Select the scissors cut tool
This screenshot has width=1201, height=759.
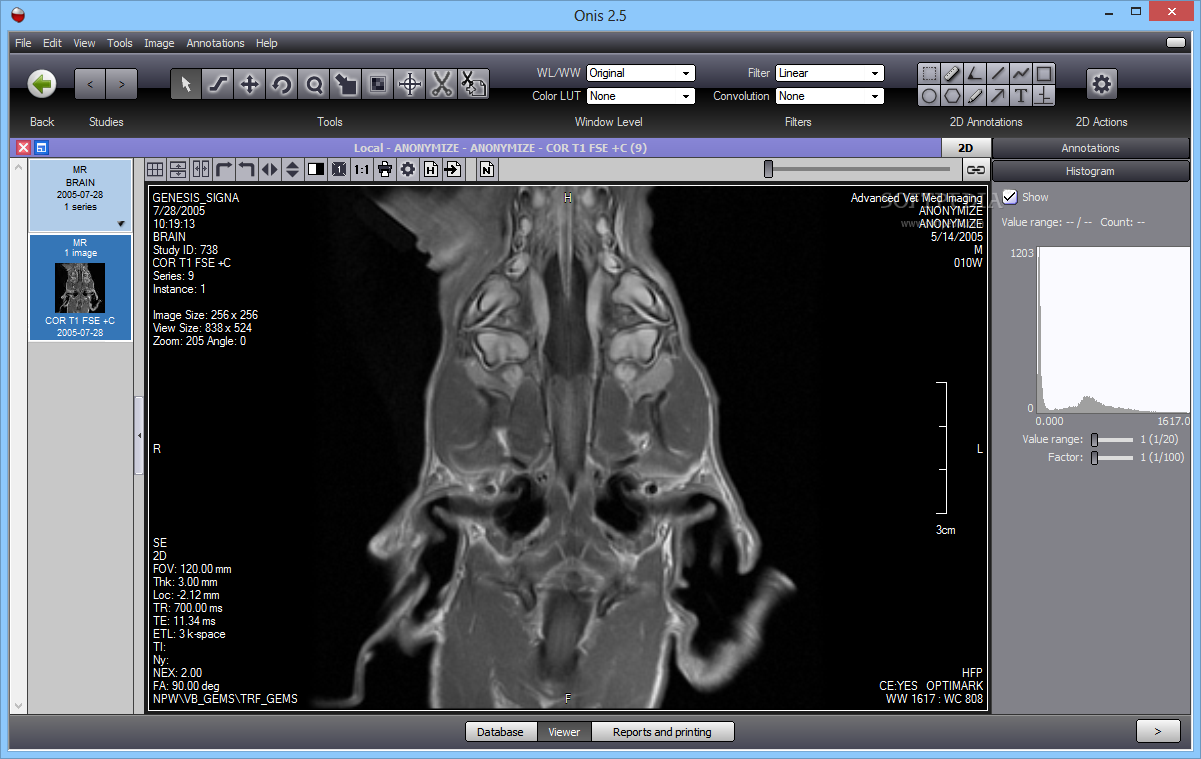[x=442, y=85]
